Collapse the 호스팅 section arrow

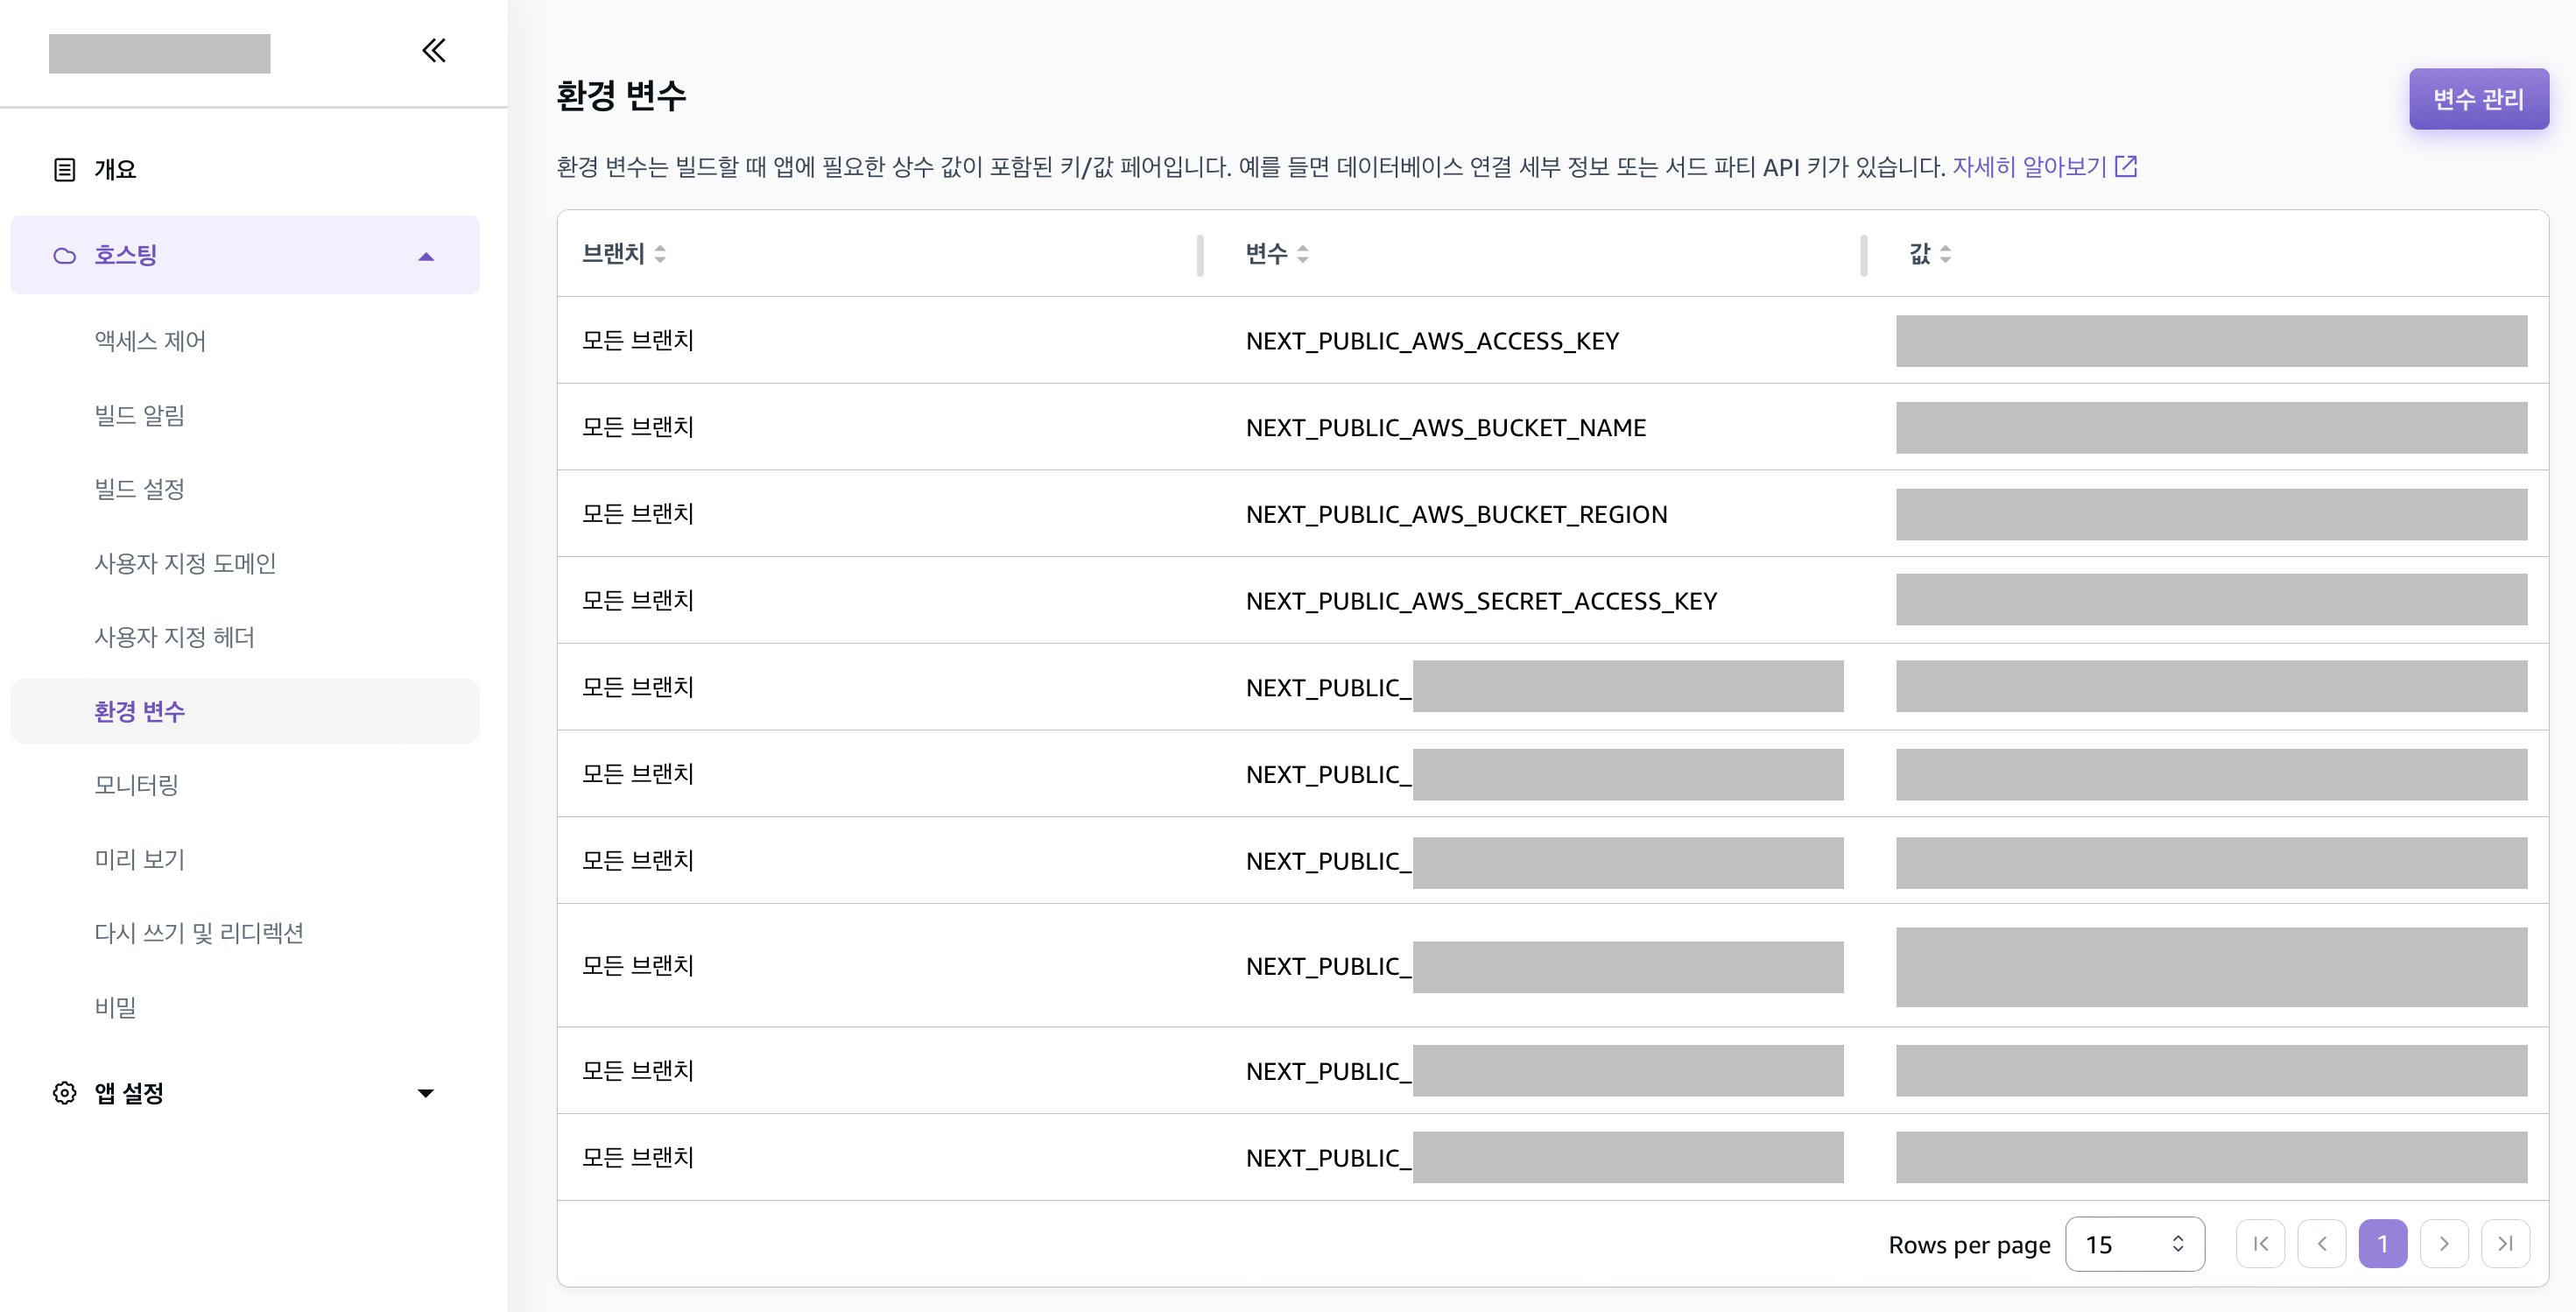[426, 257]
